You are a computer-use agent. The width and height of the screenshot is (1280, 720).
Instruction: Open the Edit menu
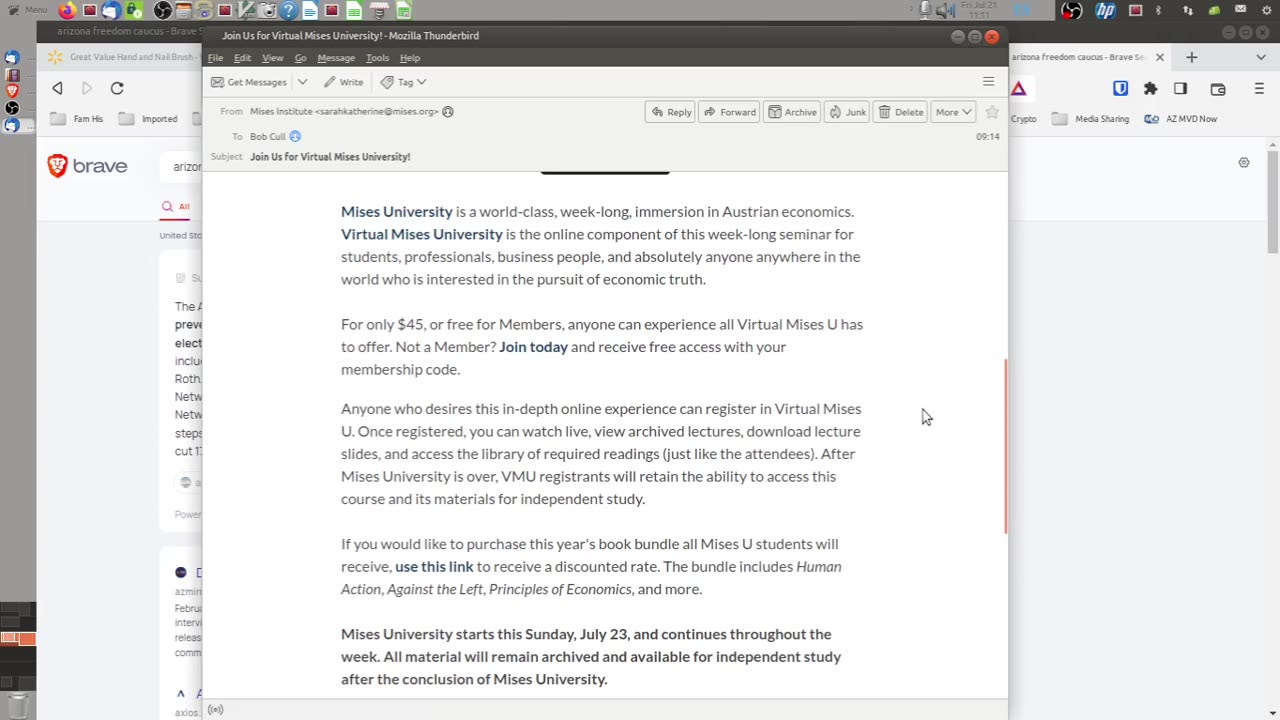click(x=242, y=58)
